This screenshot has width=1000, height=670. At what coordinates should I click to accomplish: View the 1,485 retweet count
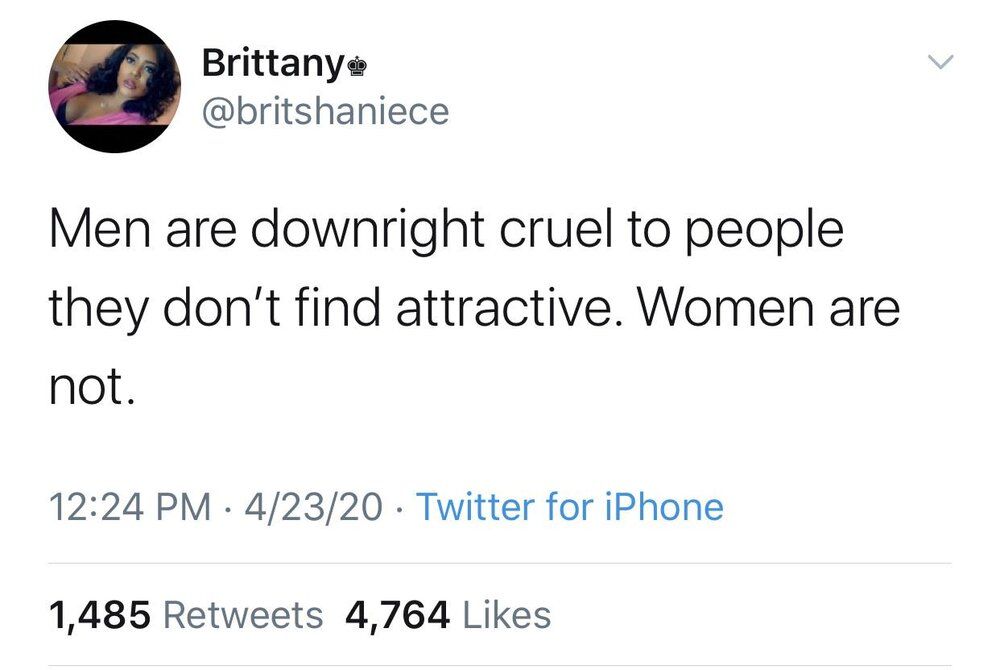point(100,616)
